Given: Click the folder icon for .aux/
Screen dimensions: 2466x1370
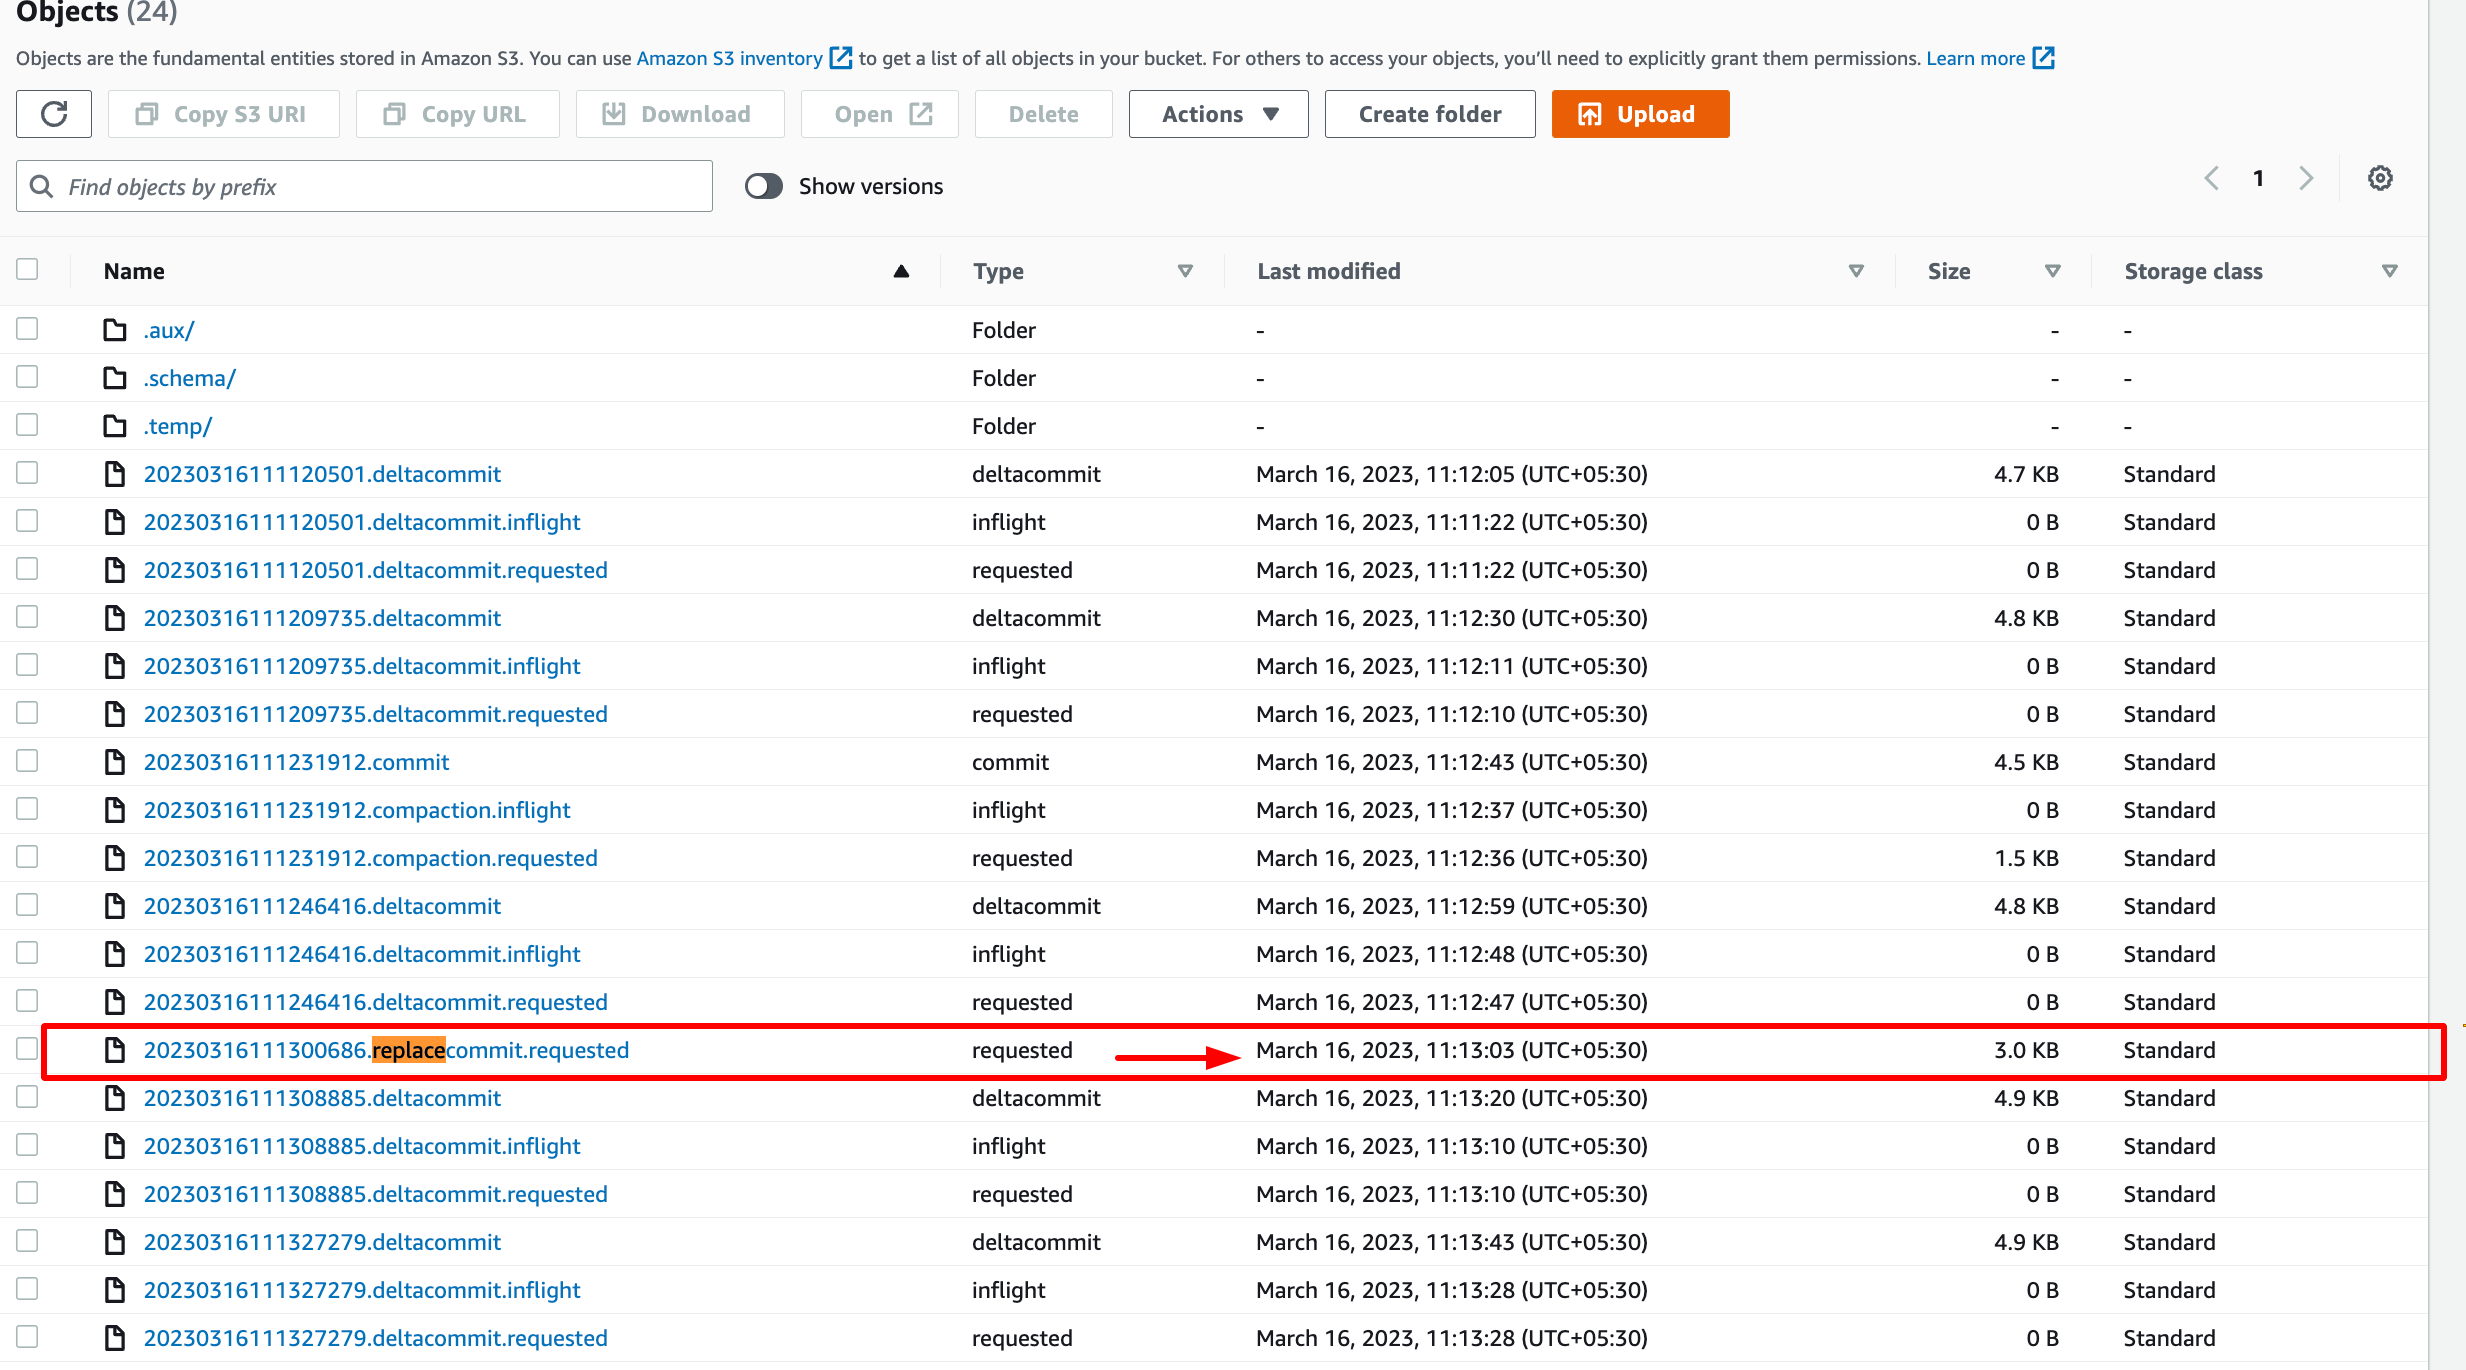Looking at the screenshot, I should click(x=116, y=330).
